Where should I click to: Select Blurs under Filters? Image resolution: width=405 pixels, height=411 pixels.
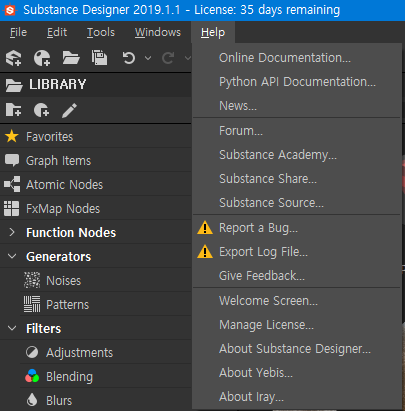pos(59,400)
